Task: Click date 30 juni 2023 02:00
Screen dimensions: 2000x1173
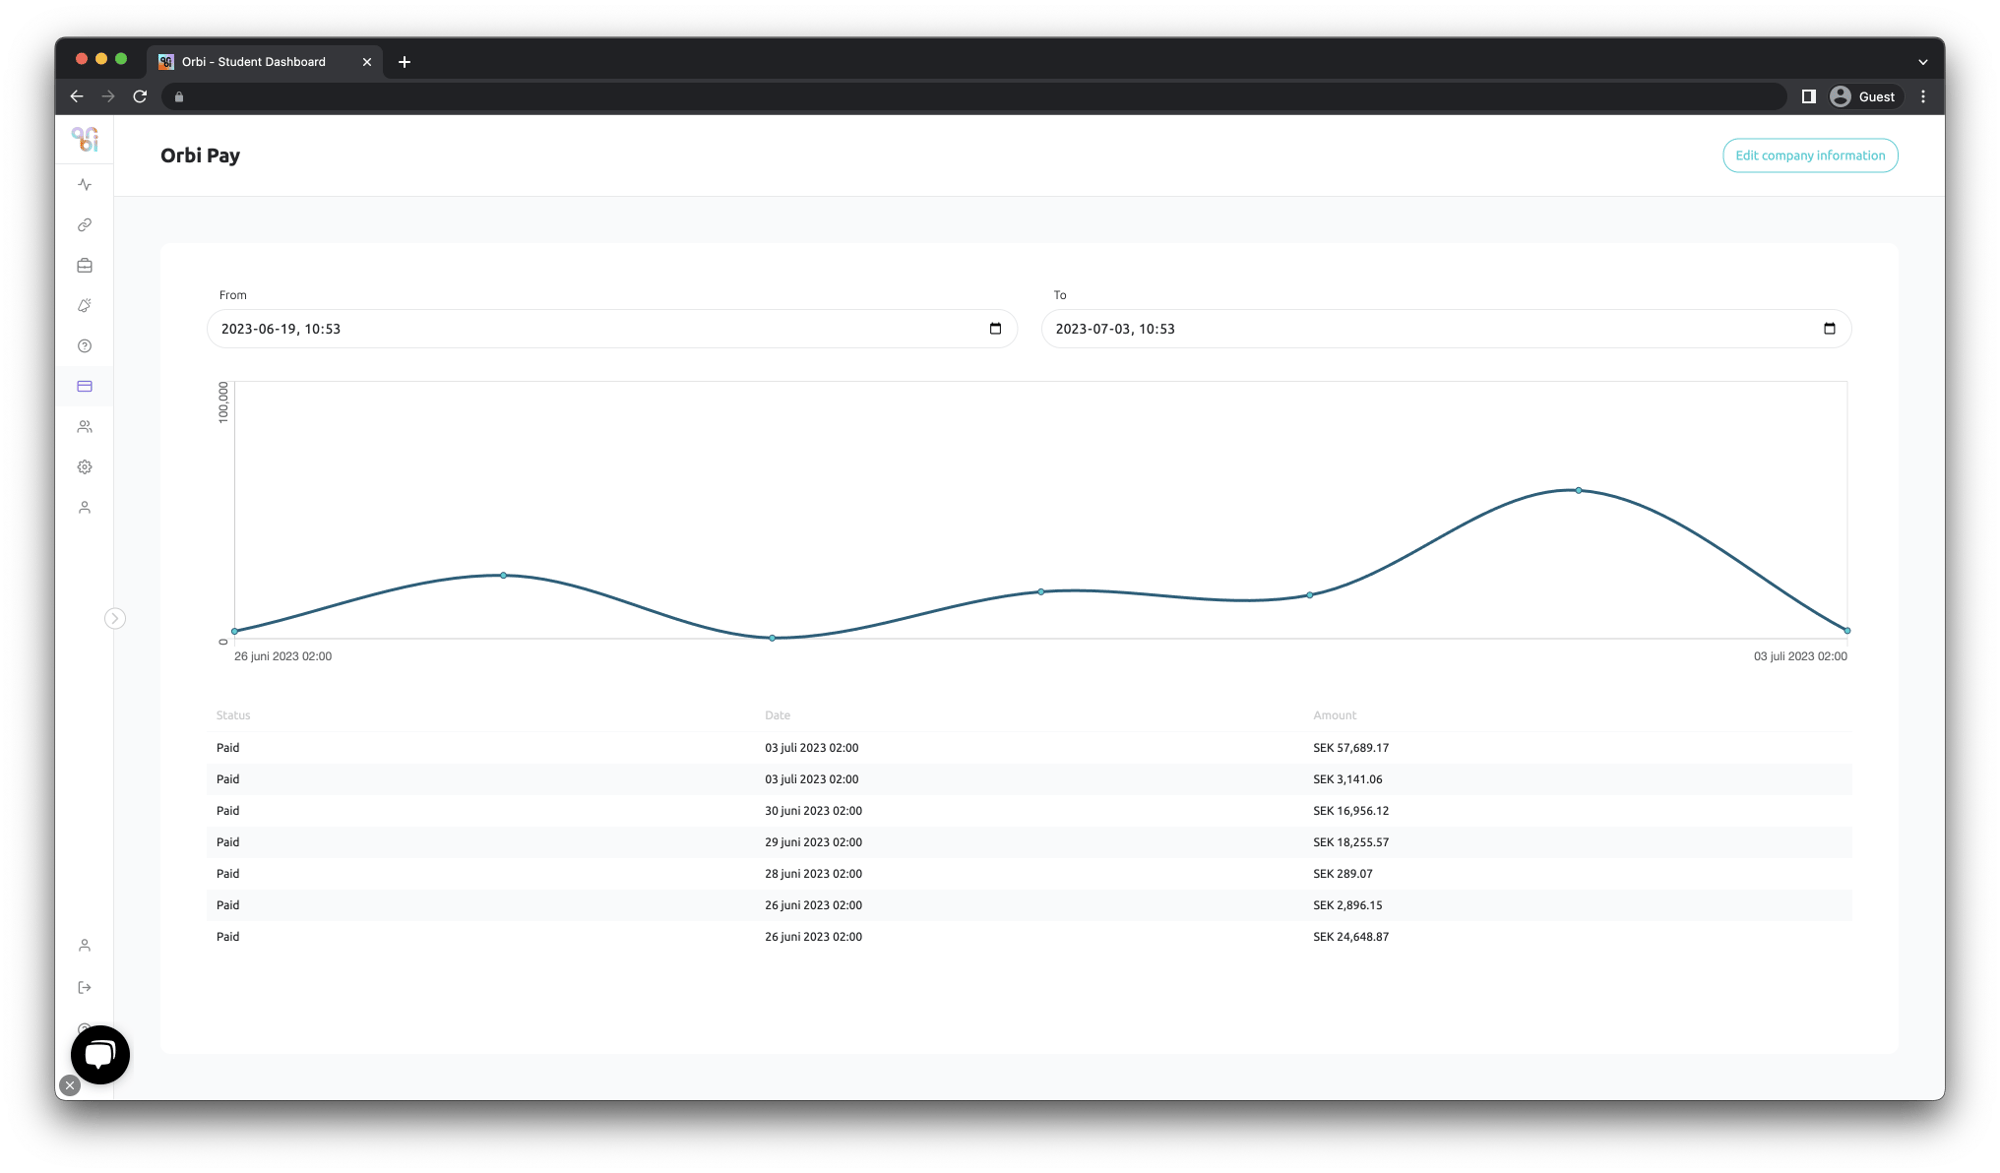Action: click(813, 811)
